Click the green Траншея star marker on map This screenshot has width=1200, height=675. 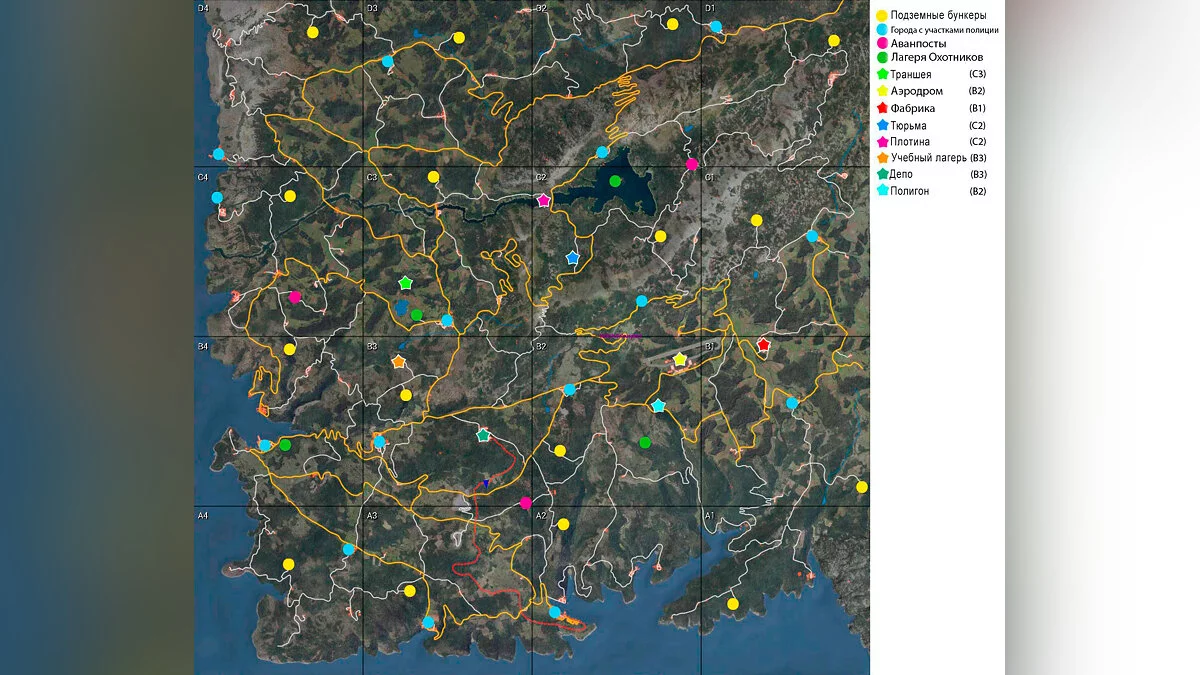point(405,284)
